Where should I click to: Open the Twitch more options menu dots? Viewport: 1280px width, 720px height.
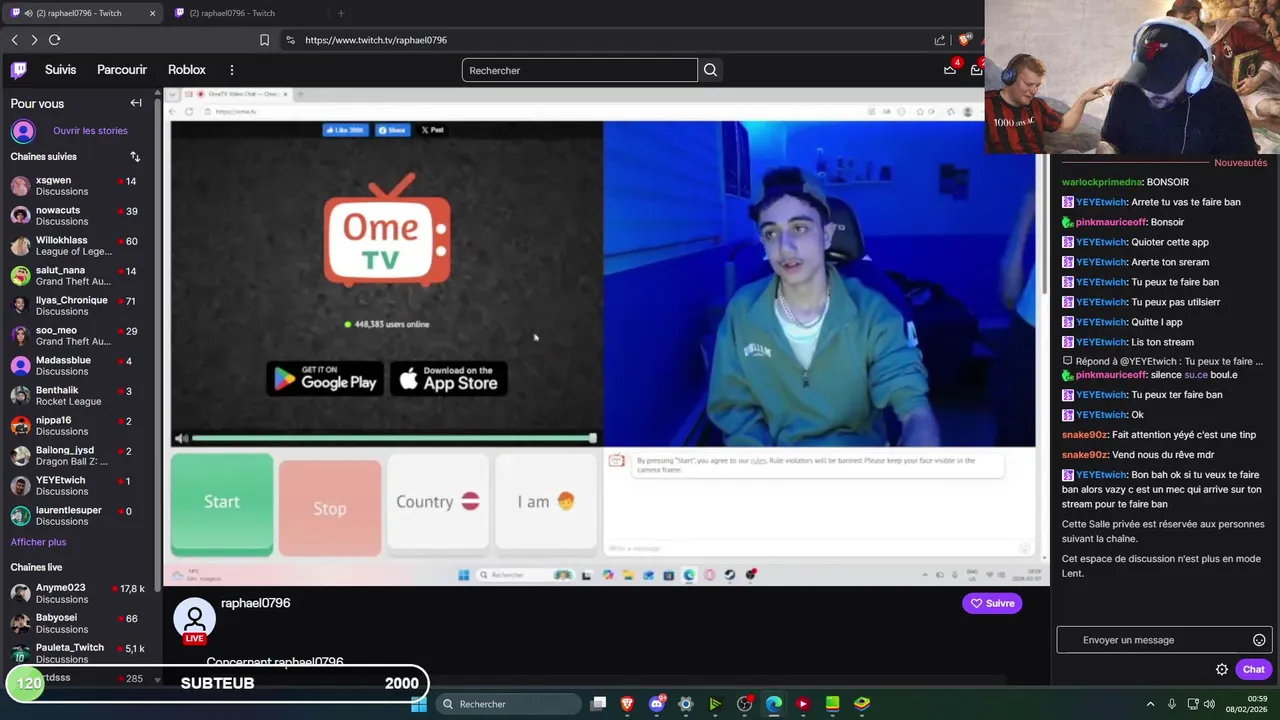click(x=231, y=70)
